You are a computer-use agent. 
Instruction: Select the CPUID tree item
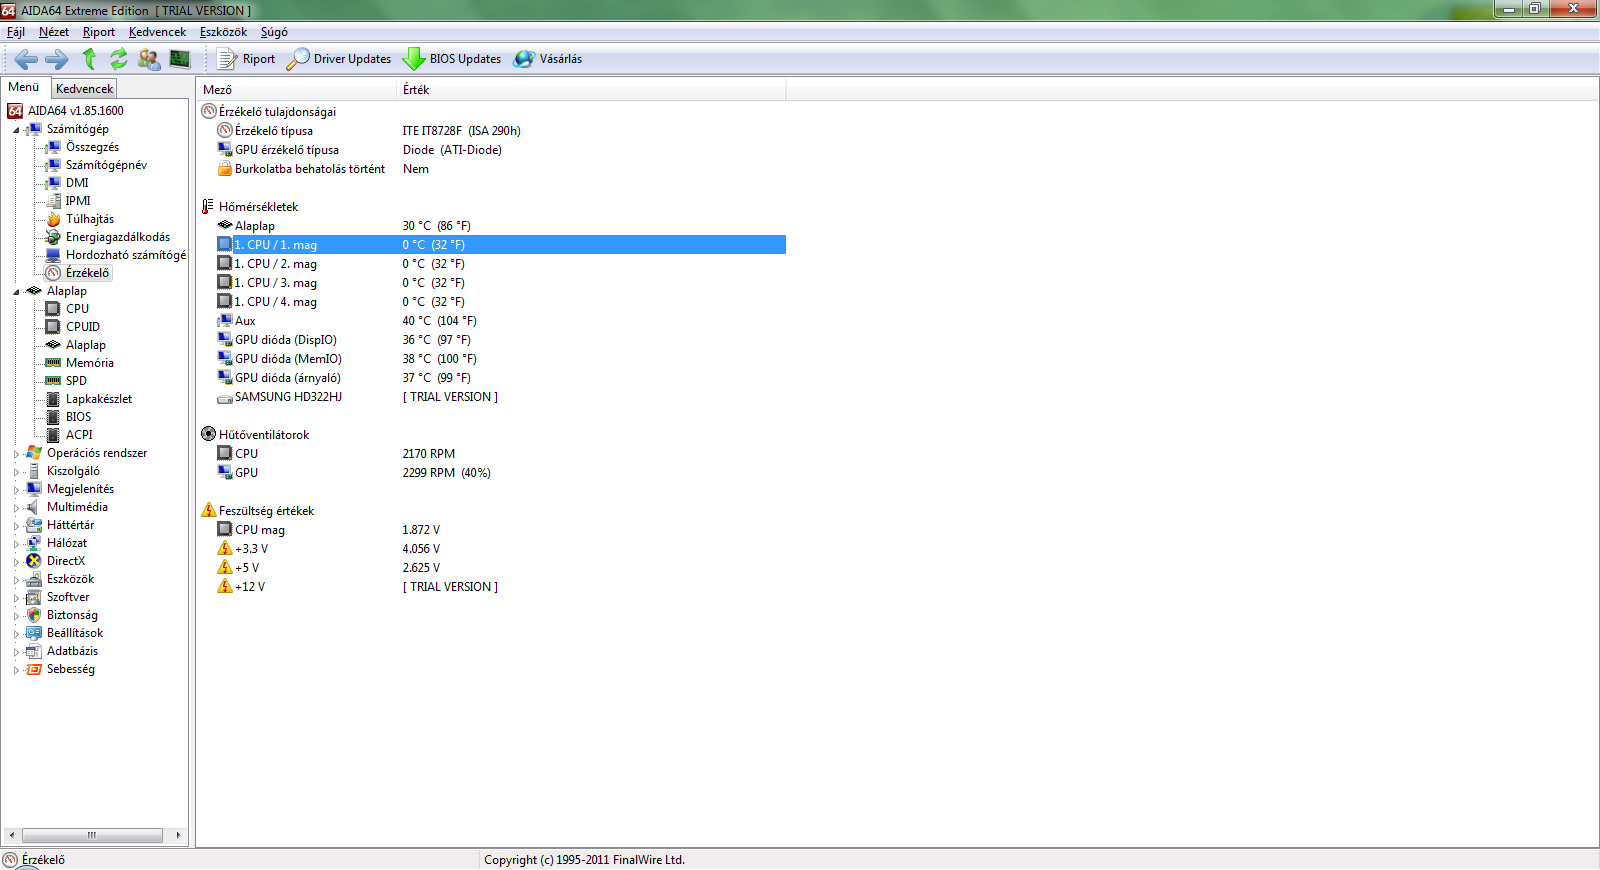click(83, 327)
